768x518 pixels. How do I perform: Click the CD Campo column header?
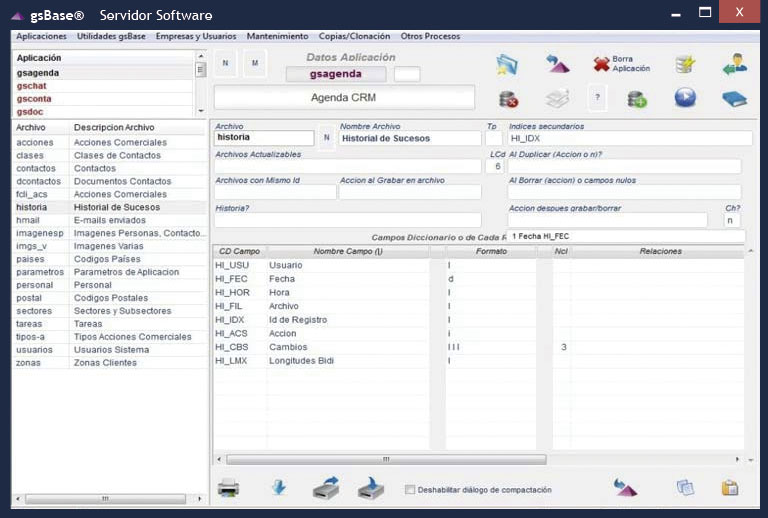coord(240,251)
